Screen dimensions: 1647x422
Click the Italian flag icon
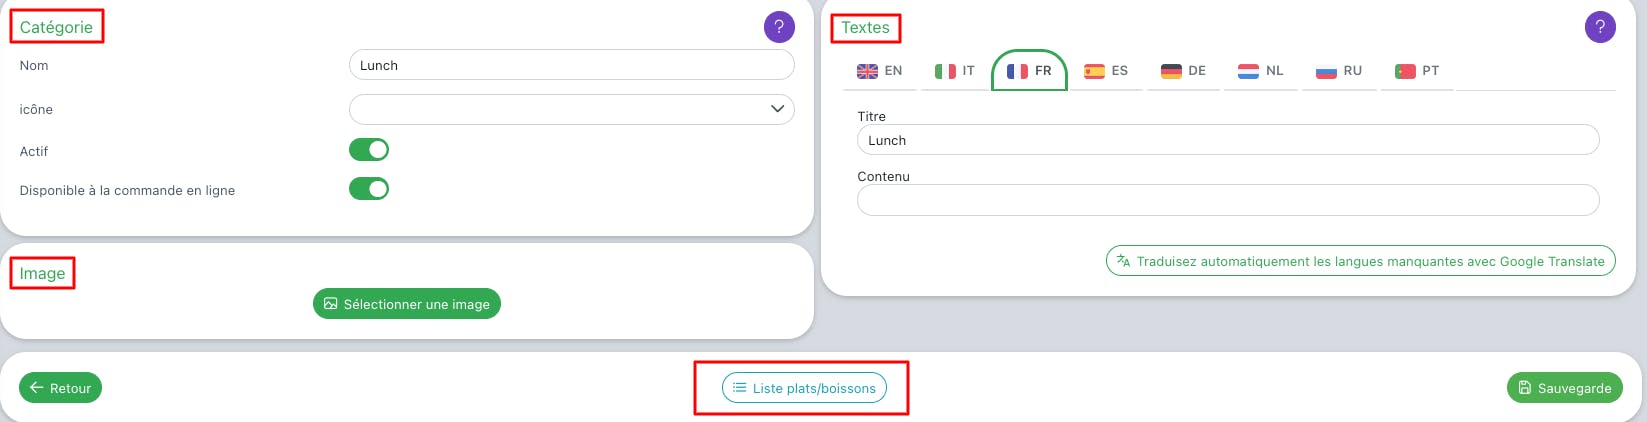click(x=945, y=71)
